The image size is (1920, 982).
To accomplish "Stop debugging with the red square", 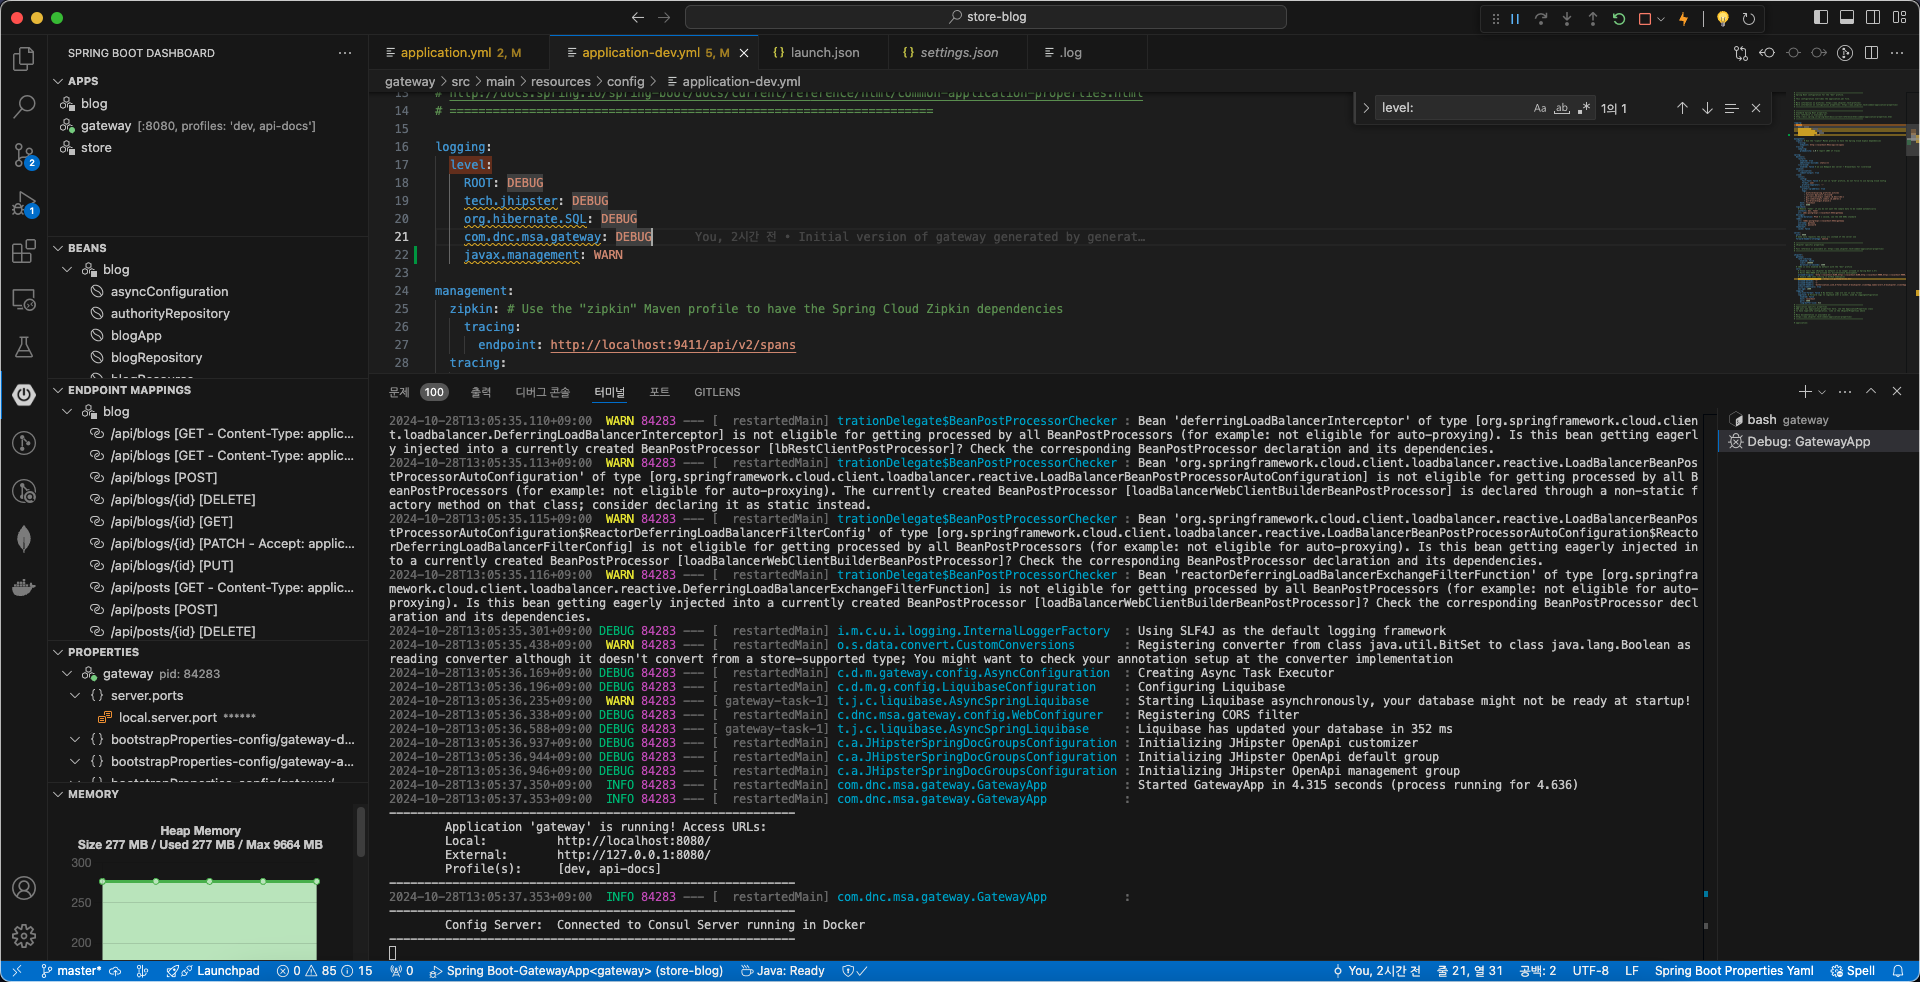I will [x=1644, y=19].
